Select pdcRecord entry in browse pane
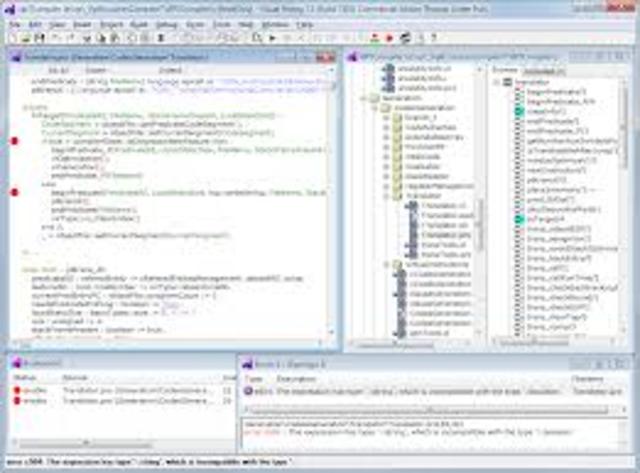The image size is (640, 473). pyautogui.click(x=547, y=180)
